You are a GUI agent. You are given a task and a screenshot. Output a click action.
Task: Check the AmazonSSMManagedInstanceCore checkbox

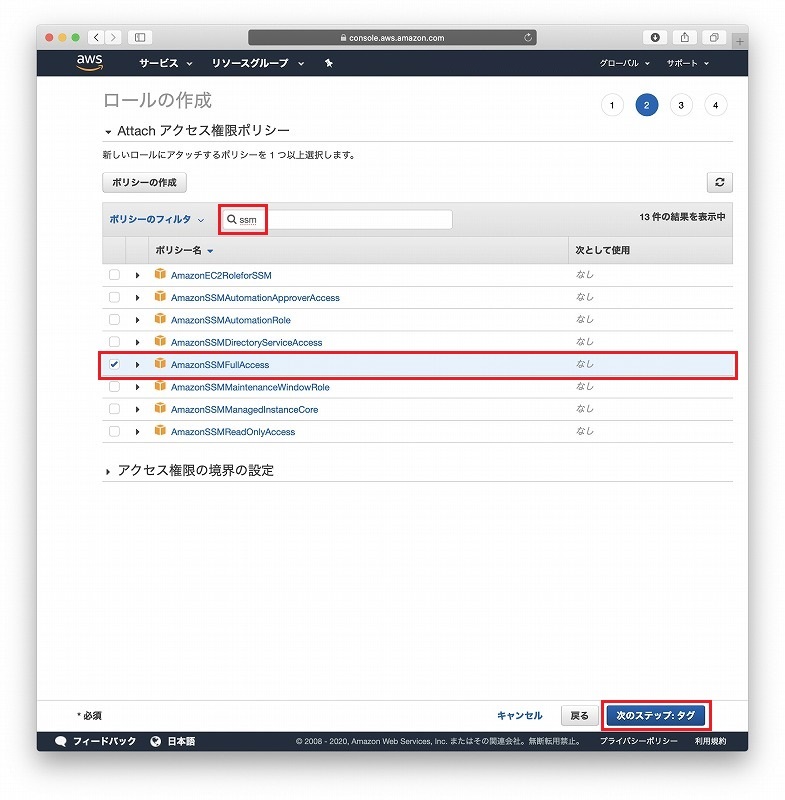click(x=114, y=409)
